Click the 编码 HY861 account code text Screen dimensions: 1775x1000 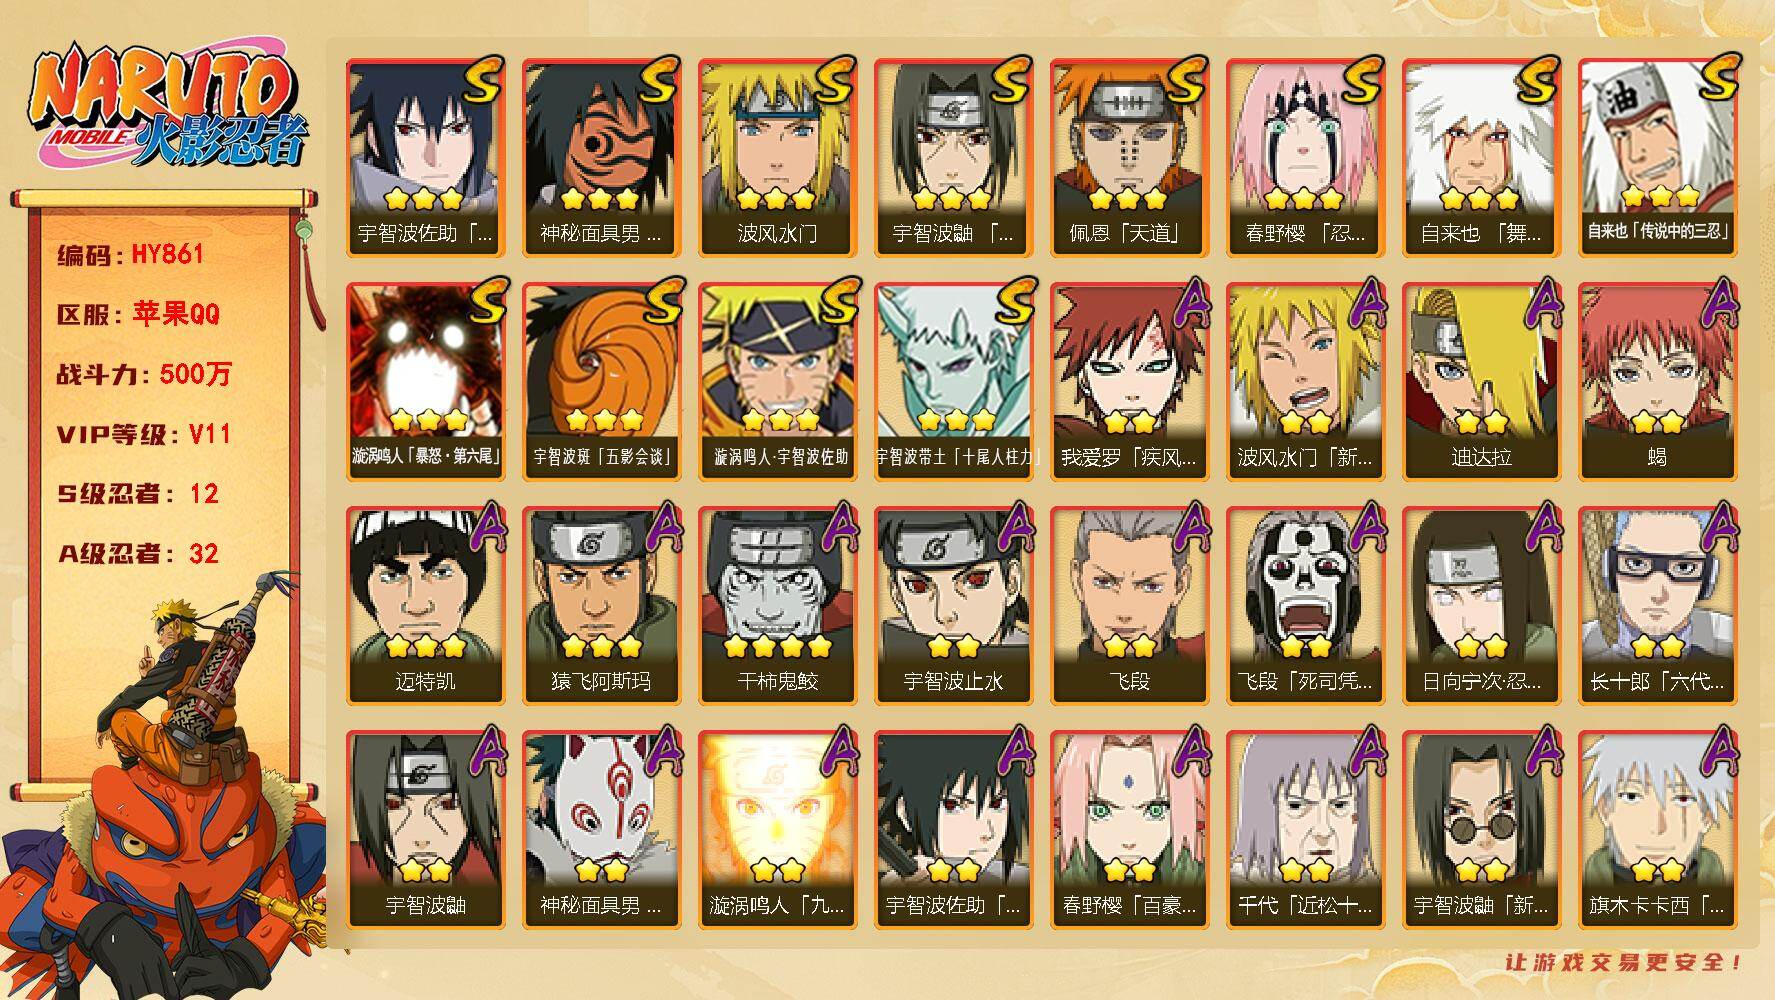tap(131, 254)
